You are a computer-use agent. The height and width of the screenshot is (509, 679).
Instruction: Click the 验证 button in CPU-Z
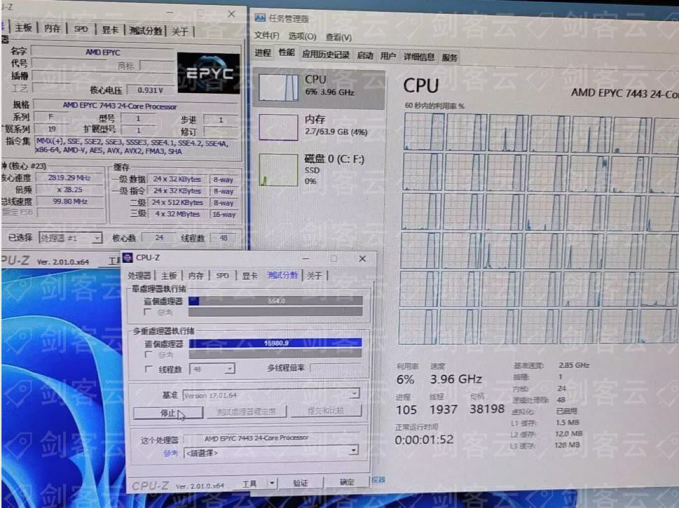[x=301, y=483]
